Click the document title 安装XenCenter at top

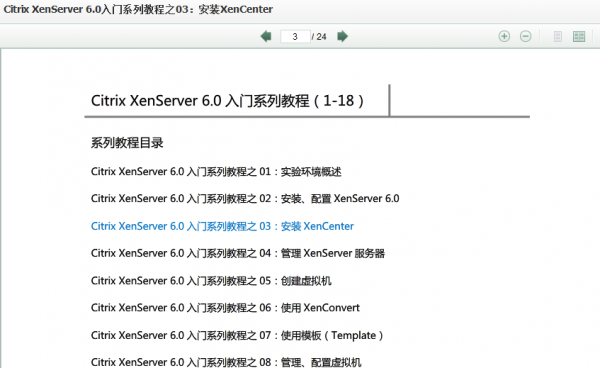point(138,9)
